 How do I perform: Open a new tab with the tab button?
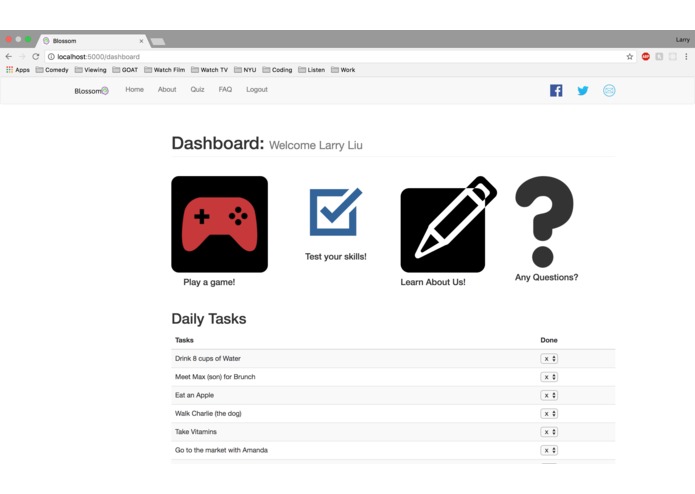158,42
